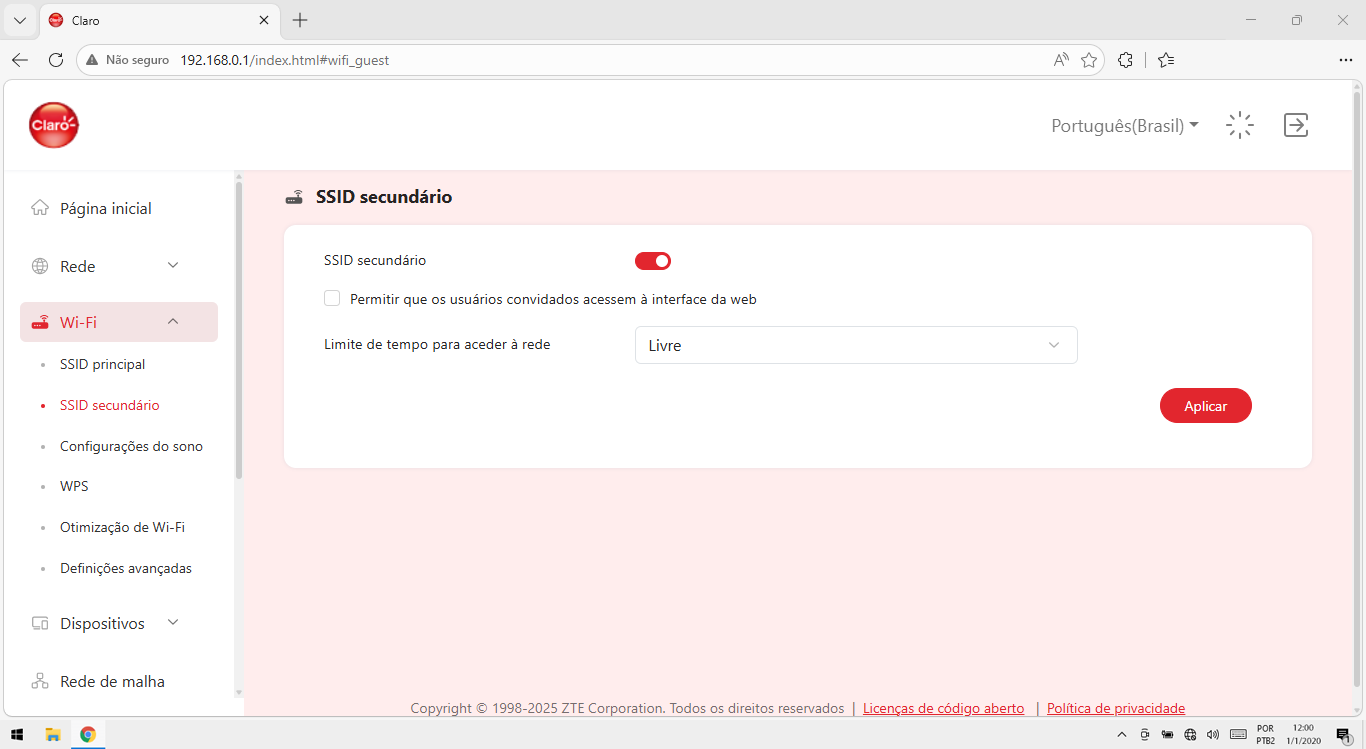The width and height of the screenshot is (1366, 749).
Task: Expand the Dispositivos menu chevron
Action: 173,622
